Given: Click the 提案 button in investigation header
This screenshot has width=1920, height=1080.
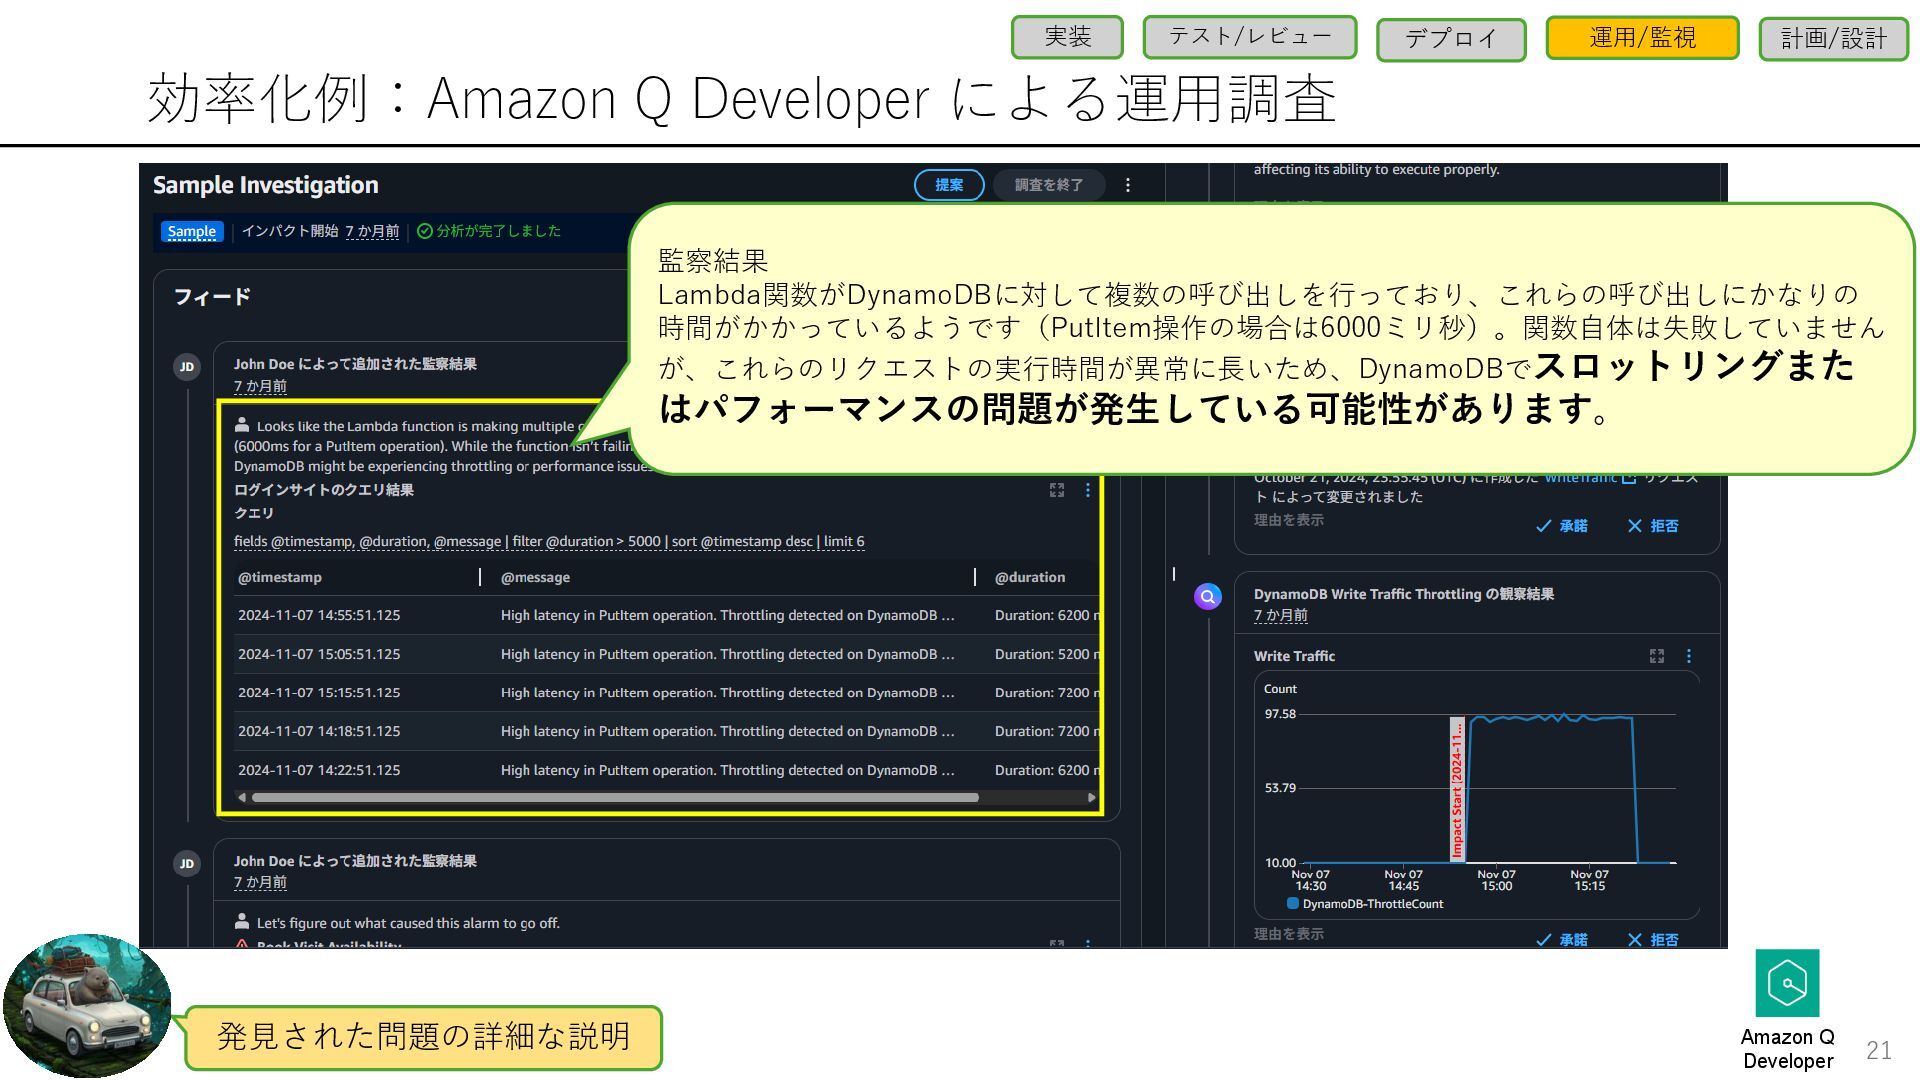Looking at the screenshot, I should [x=949, y=185].
